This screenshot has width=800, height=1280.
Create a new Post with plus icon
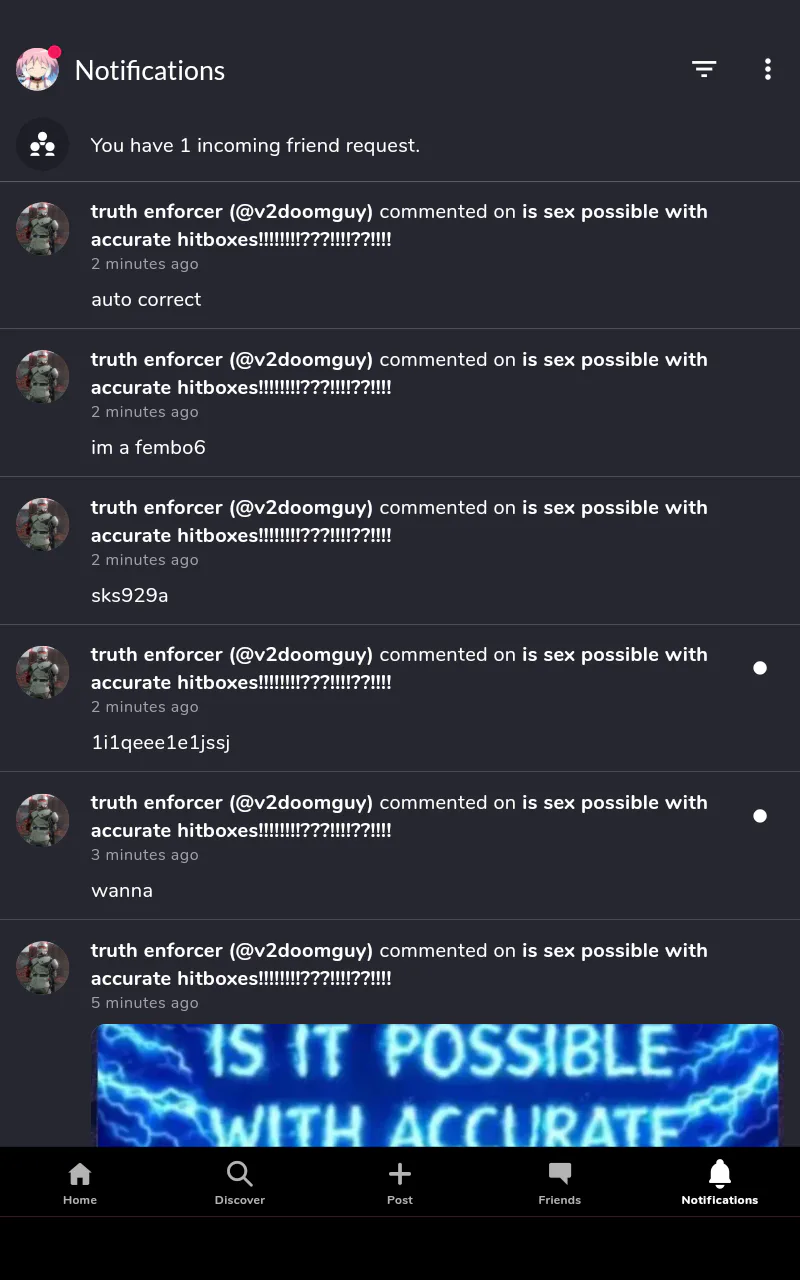click(x=400, y=1183)
